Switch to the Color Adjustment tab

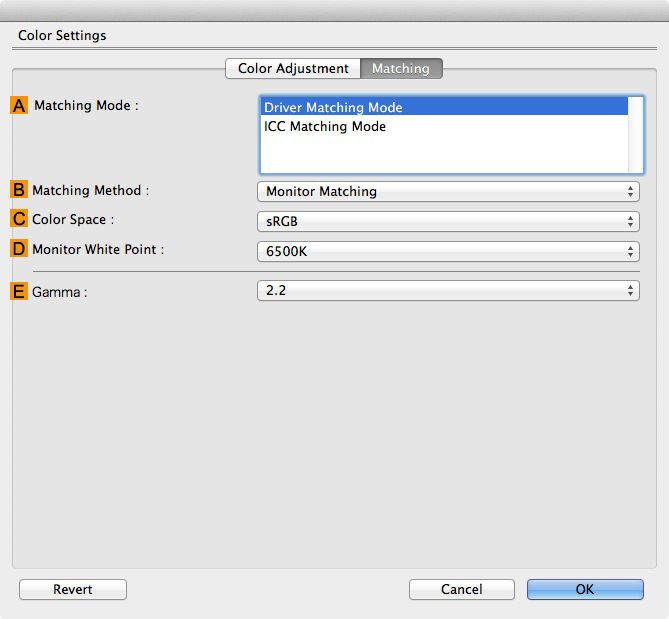coord(293,69)
